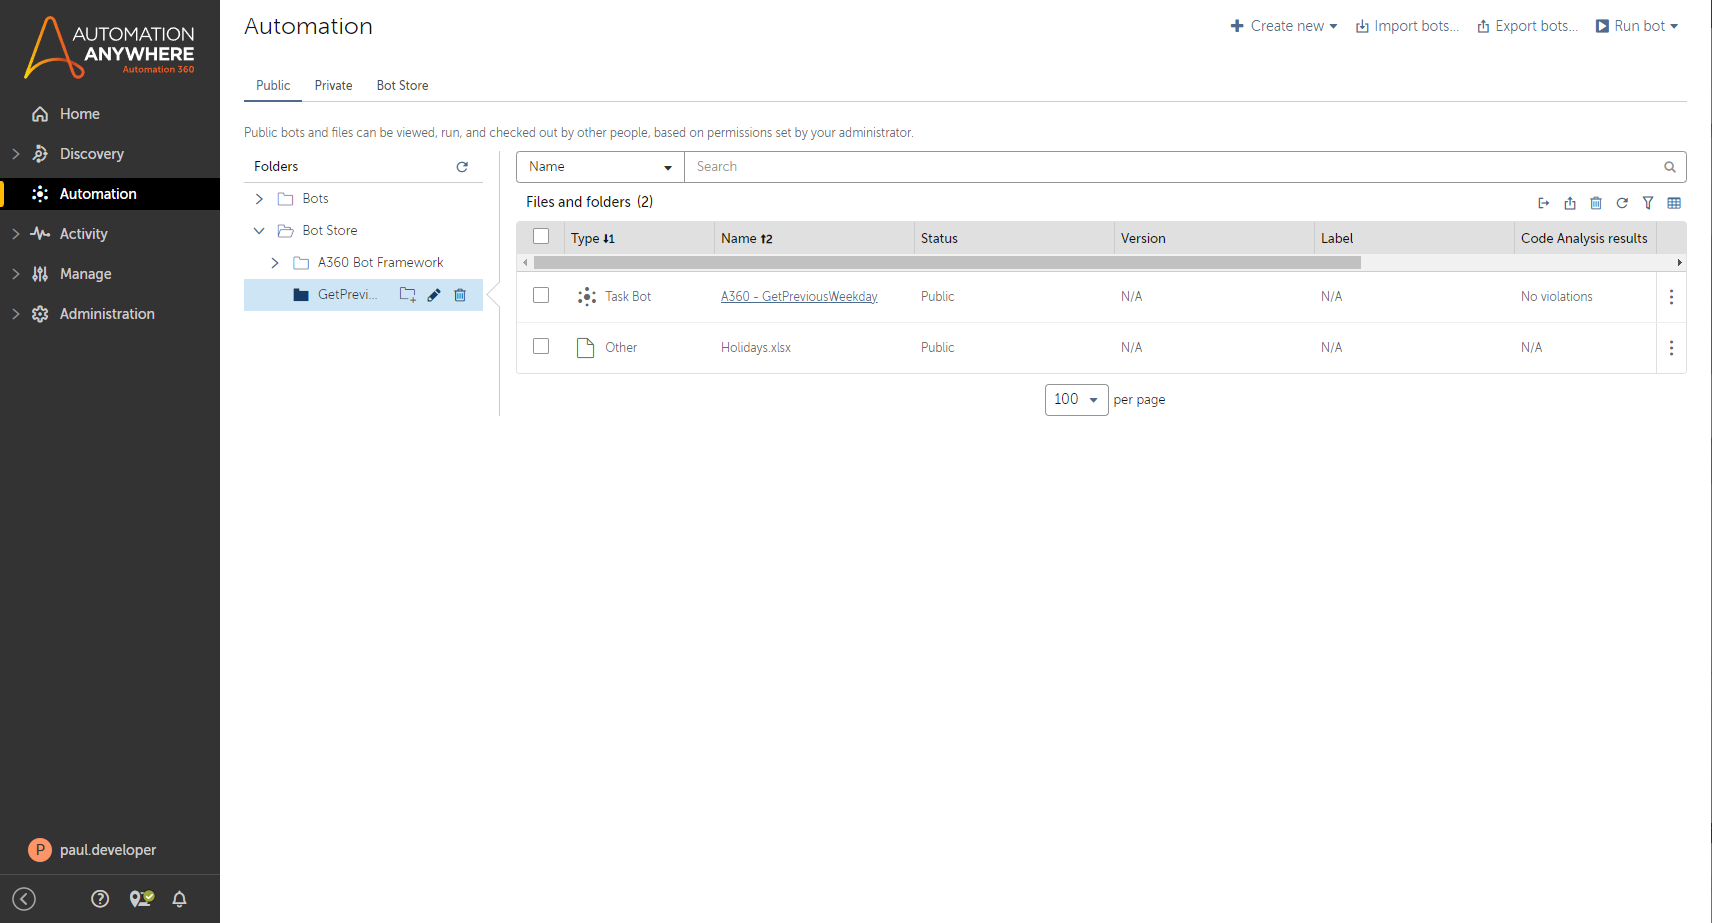
Task: Switch to the Private tab
Action: click(x=333, y=86)
